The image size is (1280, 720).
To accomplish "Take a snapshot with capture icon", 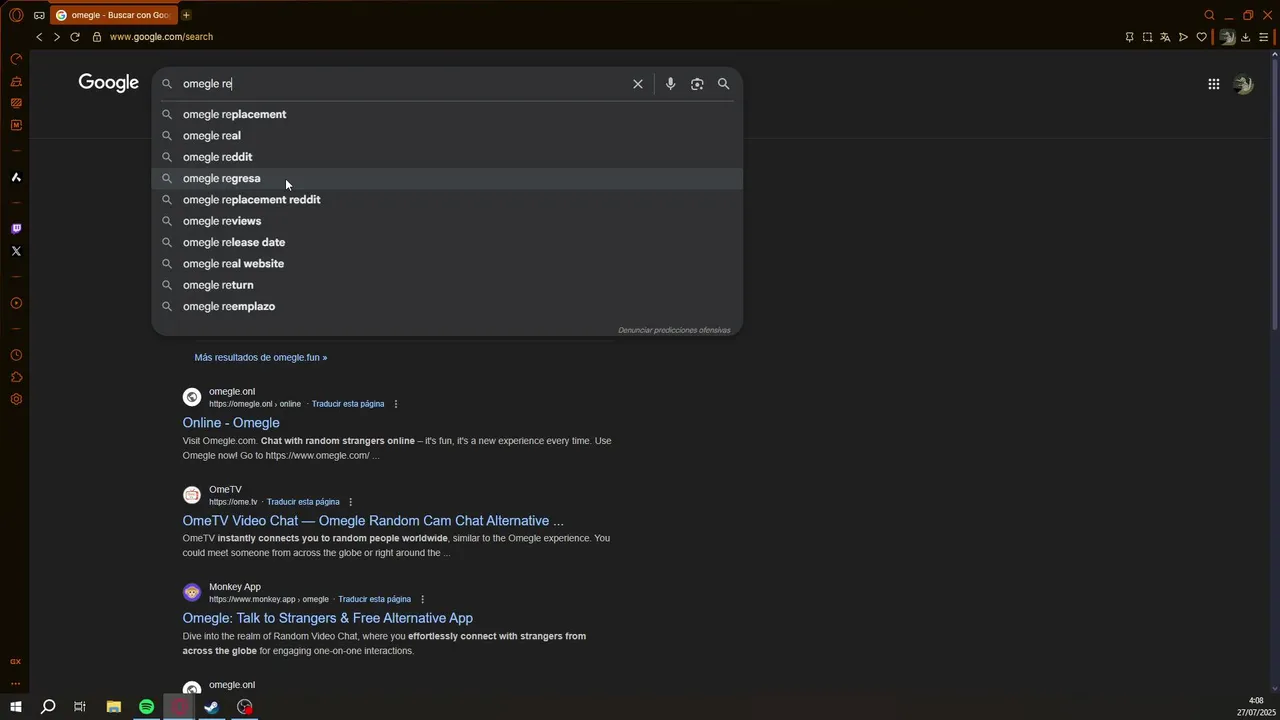I will click(x=1147, y=37).
